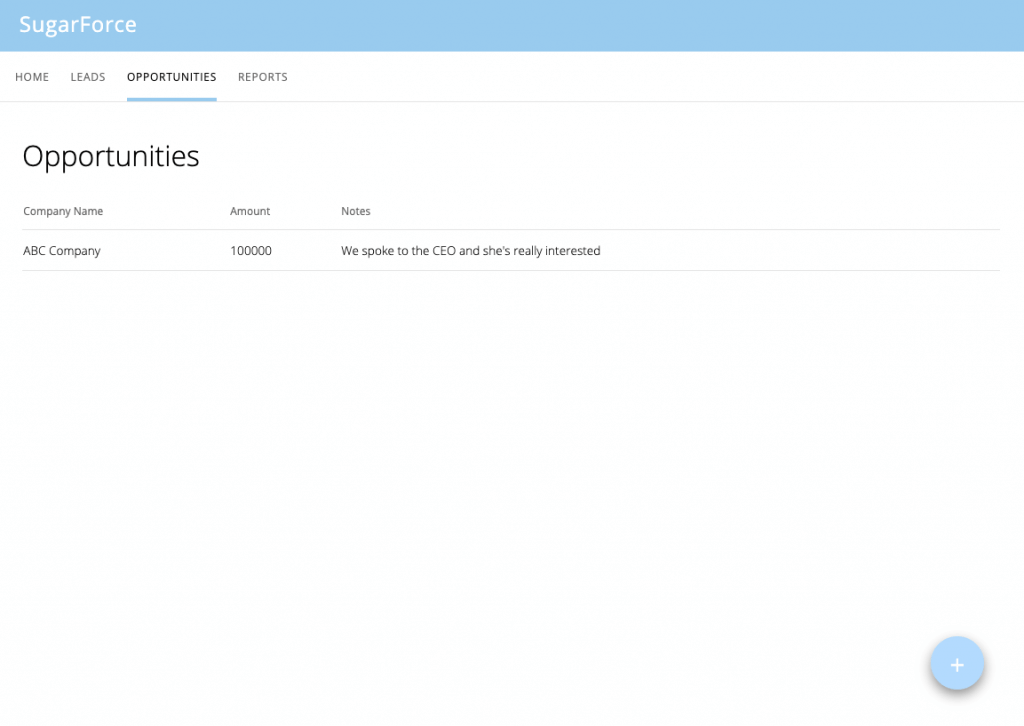Screen dimensions: 1024x726
Task: Click the SugarForce app title
Action: [78, 25]
